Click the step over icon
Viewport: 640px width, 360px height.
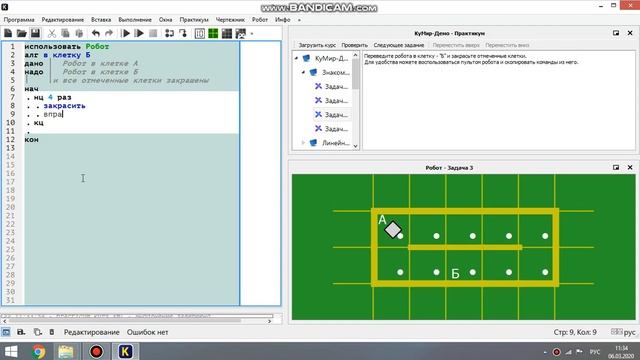pos(169,33)
